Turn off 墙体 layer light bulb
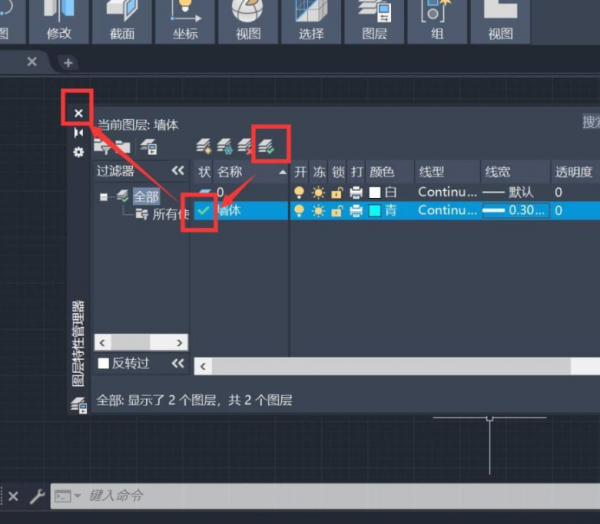This screenshot has width=600, height=524. pyautogui.click(x=299, y=211)
